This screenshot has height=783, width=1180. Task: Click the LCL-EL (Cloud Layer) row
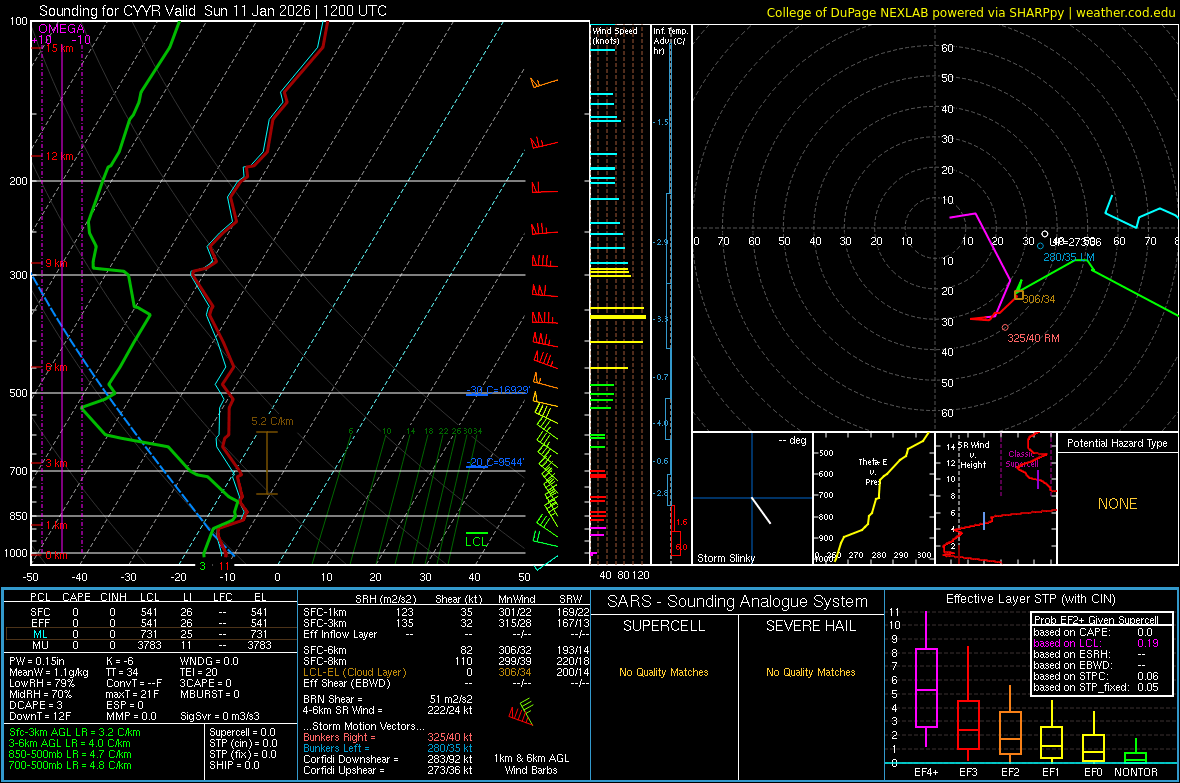tap(446, 672)
